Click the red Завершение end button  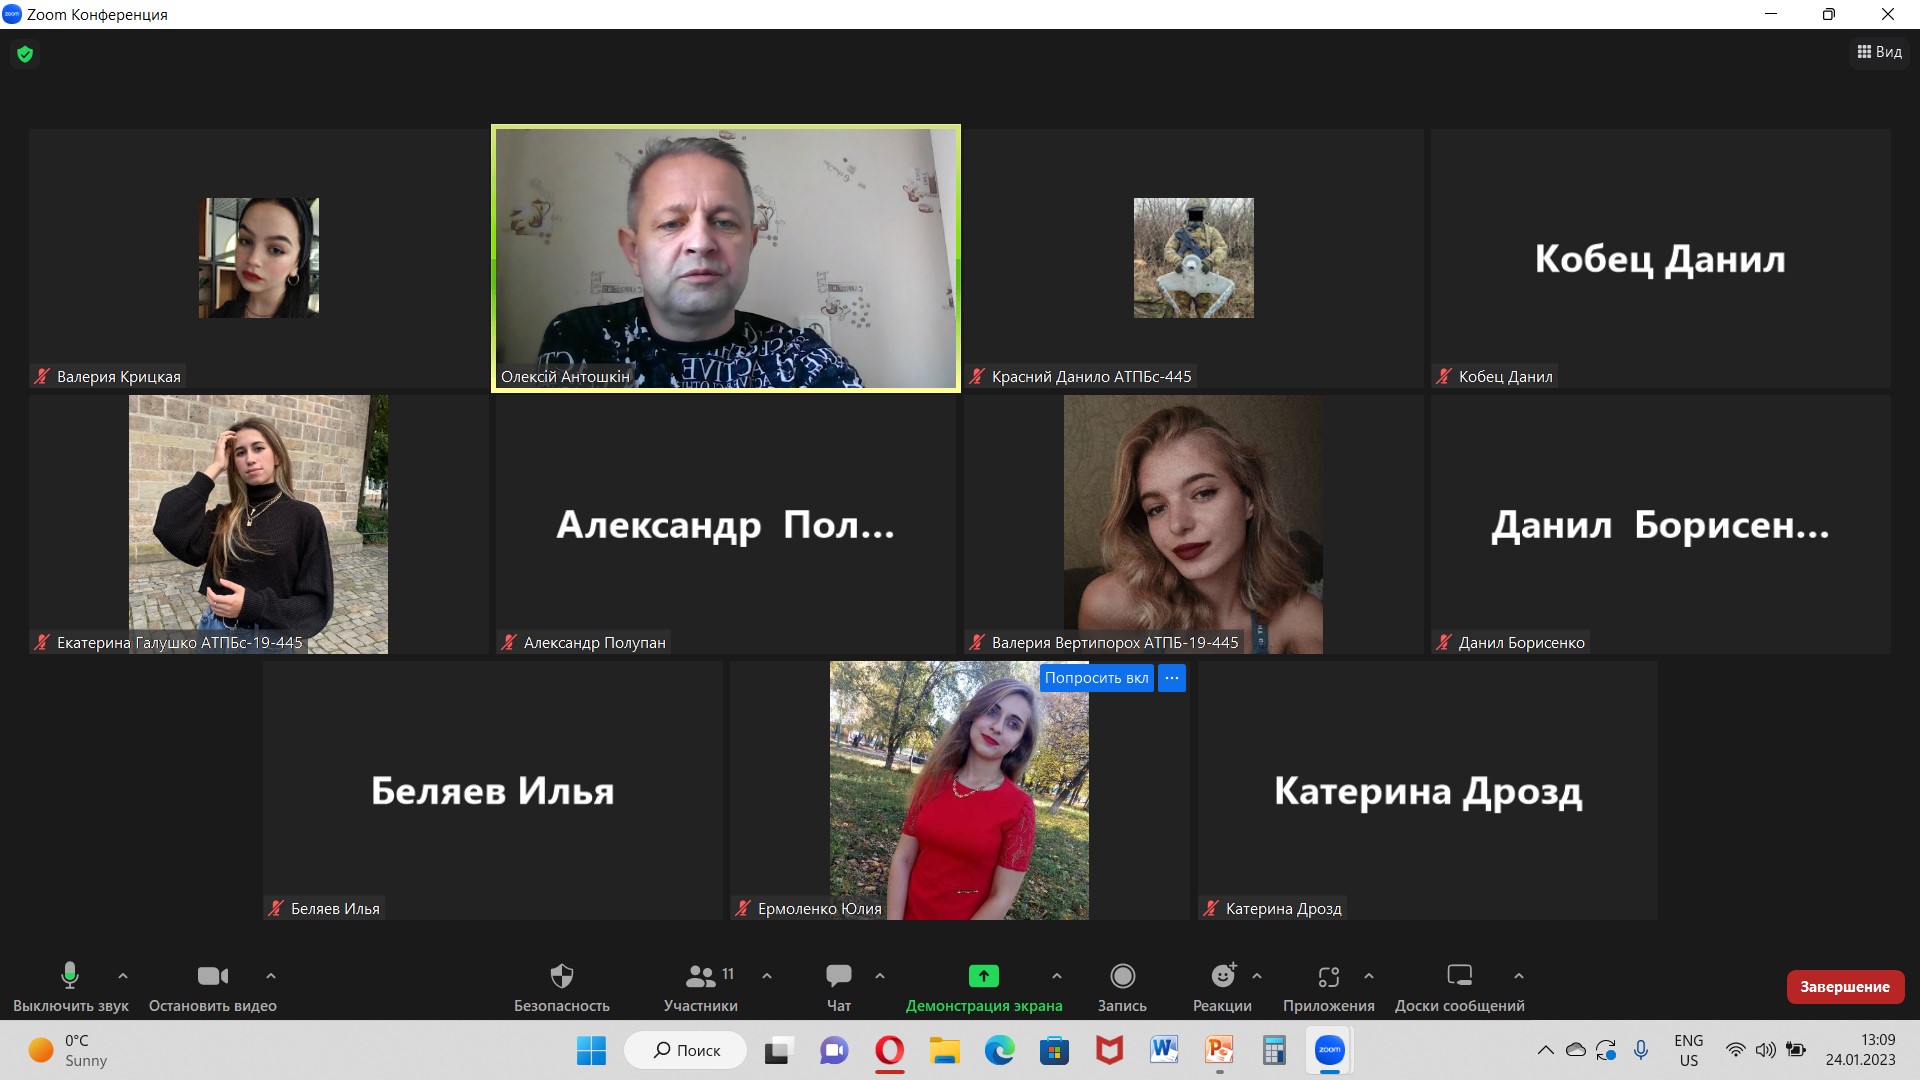[x=1844, y=986]
